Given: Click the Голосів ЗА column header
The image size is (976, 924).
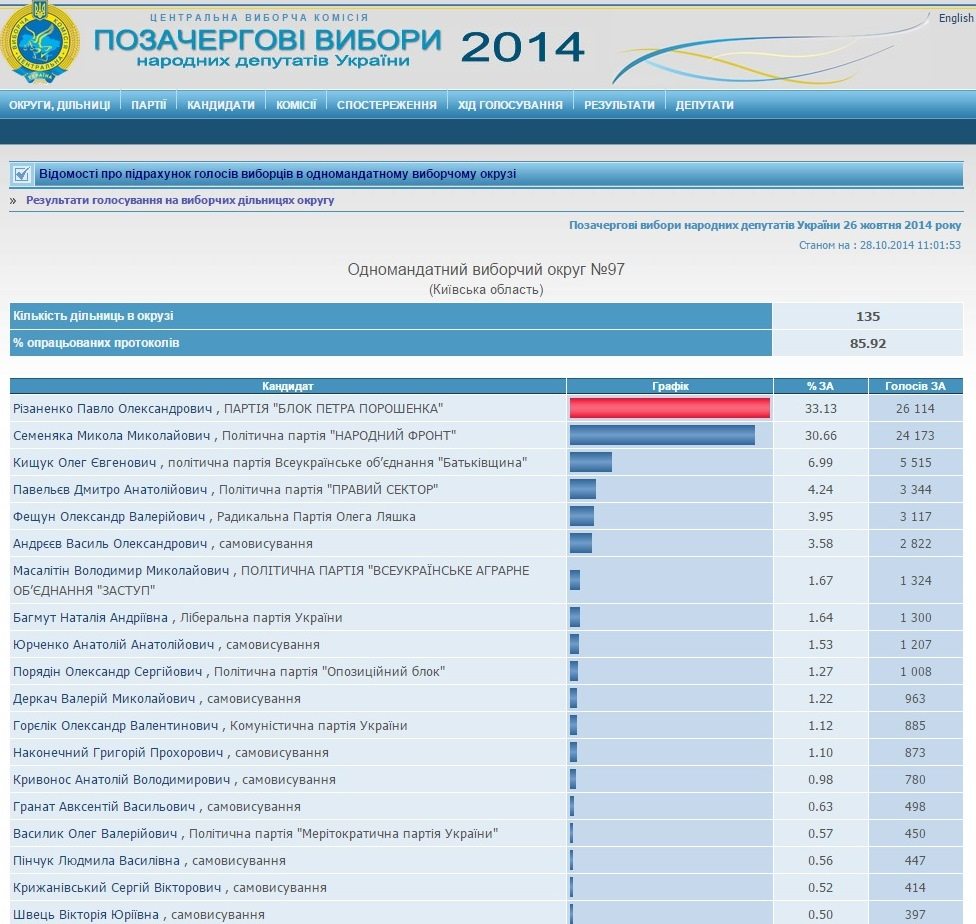Looking at the screenshot, I should [916, 386].
